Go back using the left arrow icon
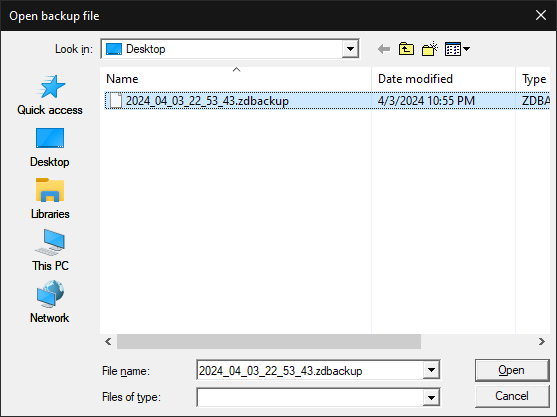Image resolution: width=557 pixels, height=417 pixels. [384, 49]
